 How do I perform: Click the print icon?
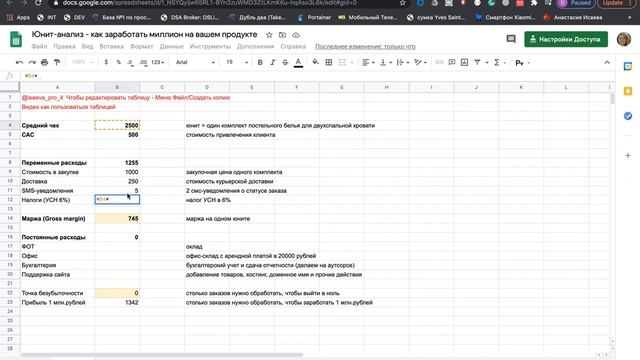(x=44, y=62)
